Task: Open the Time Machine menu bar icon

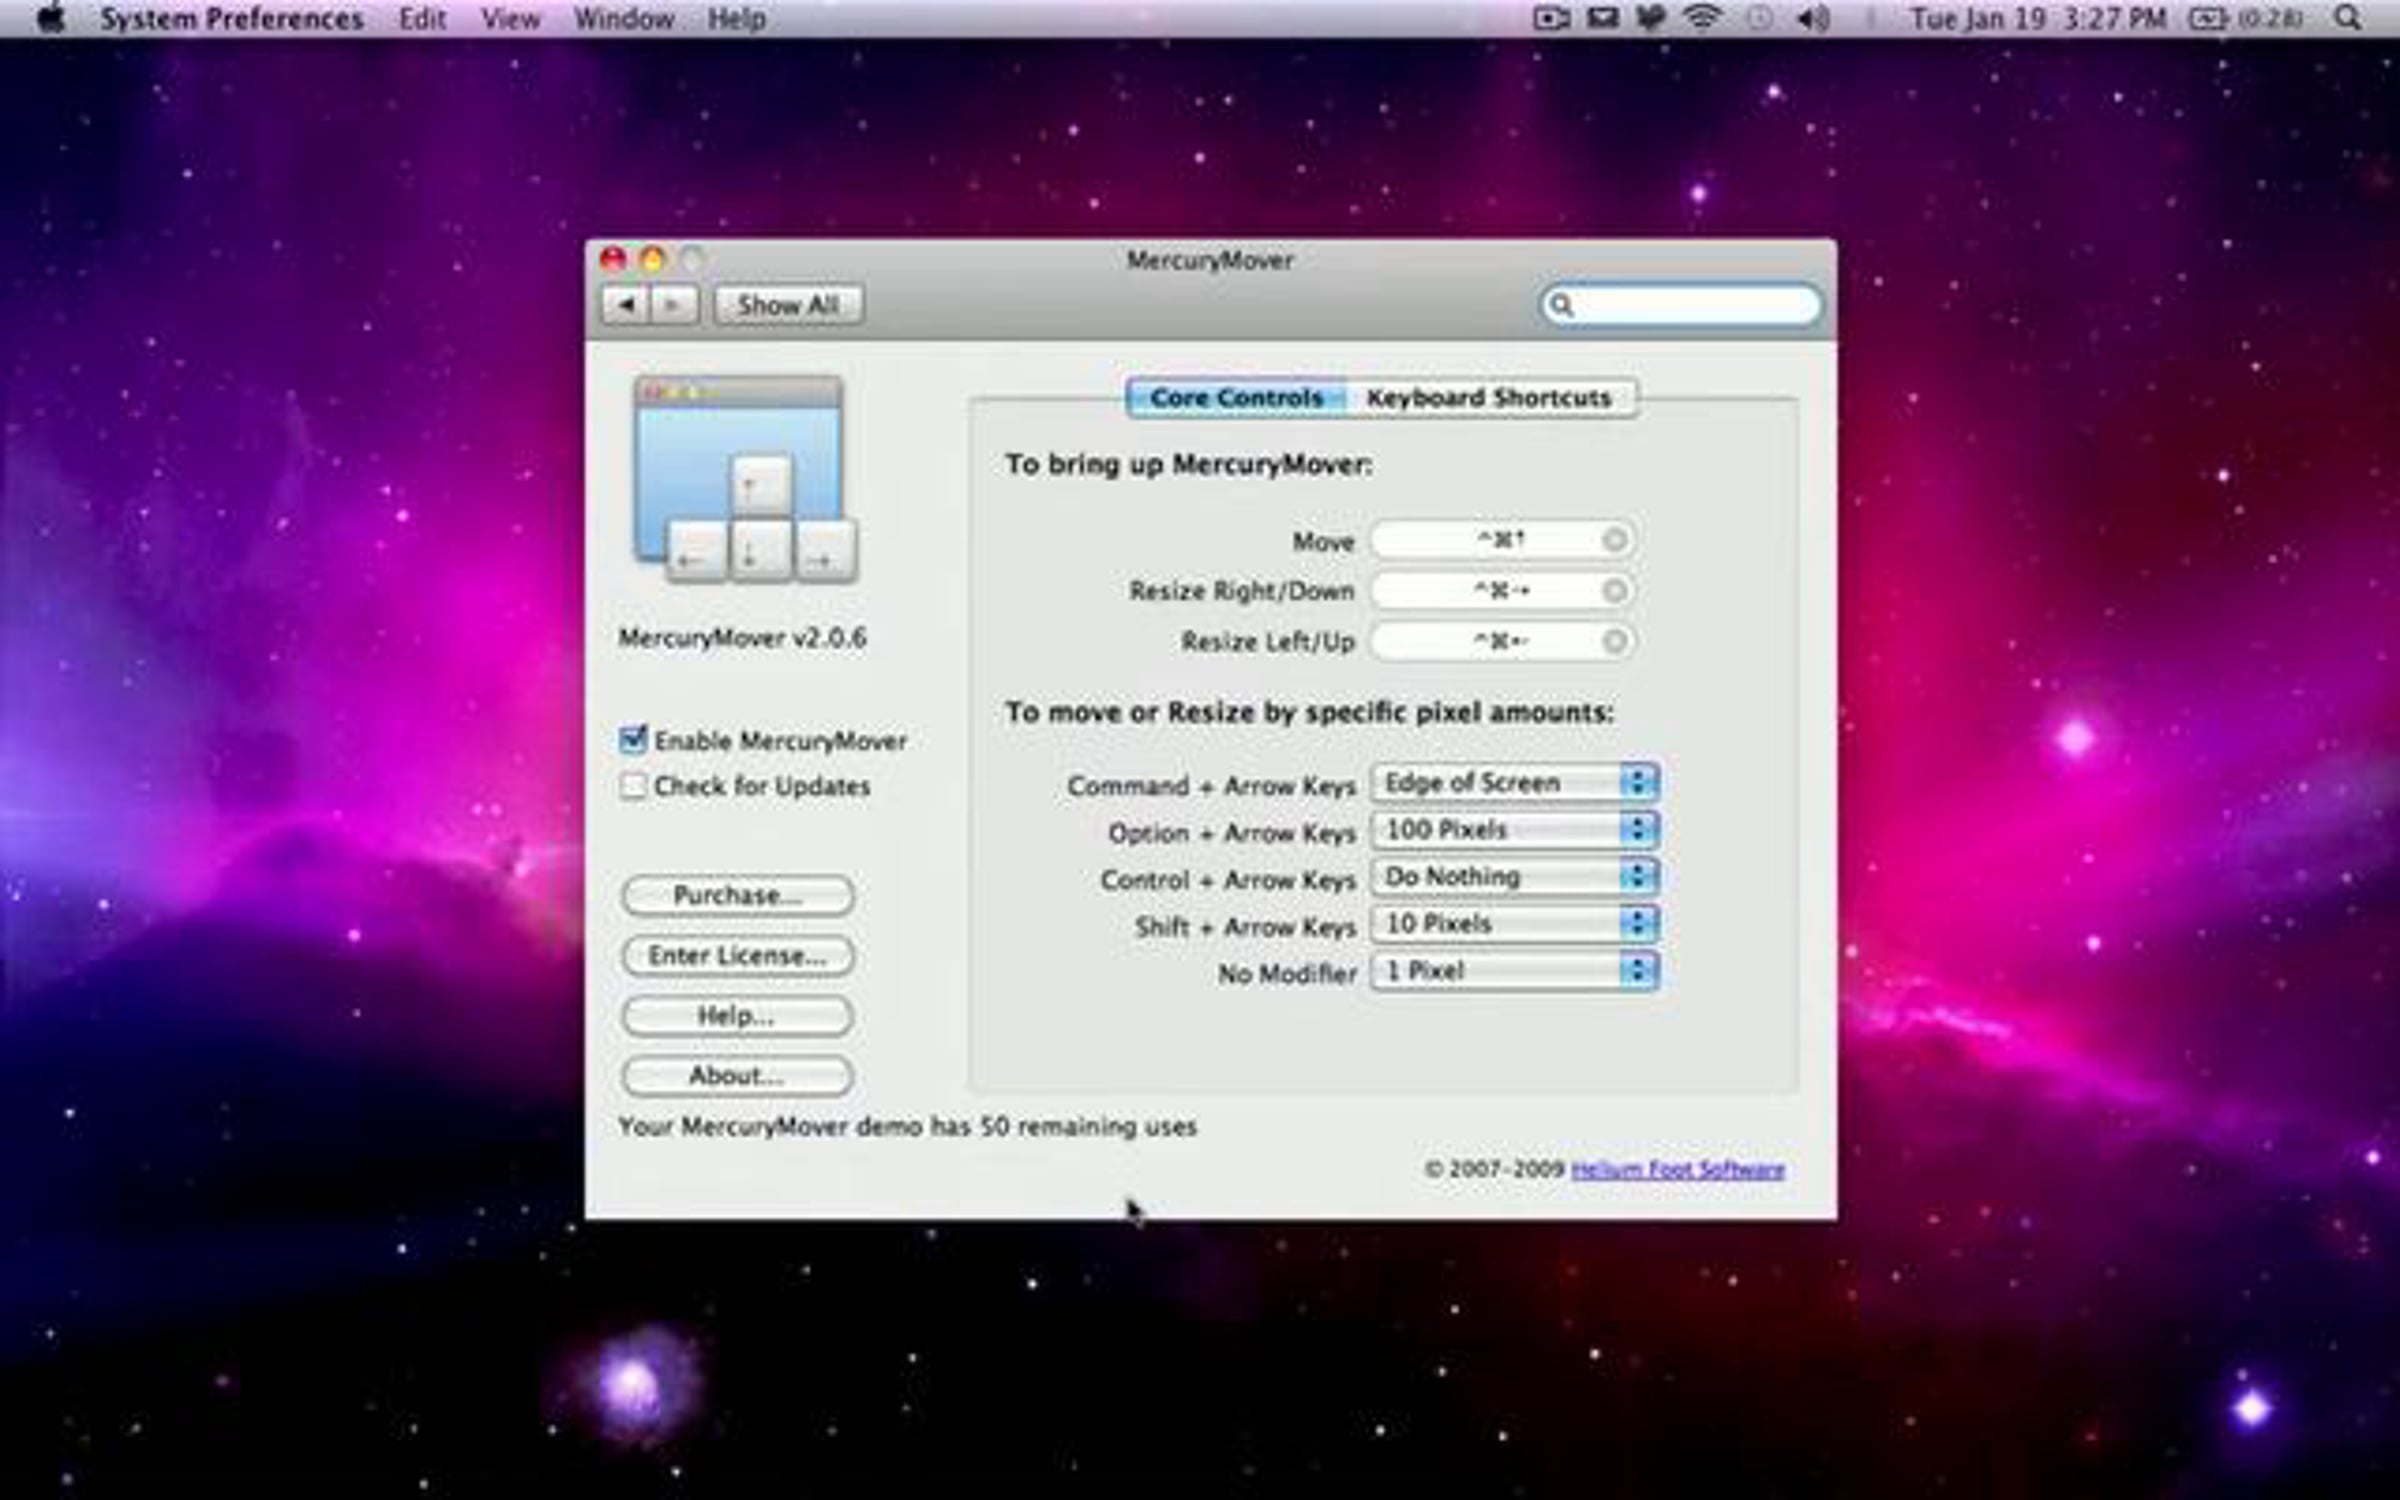Action: (x=1759, y=18)
